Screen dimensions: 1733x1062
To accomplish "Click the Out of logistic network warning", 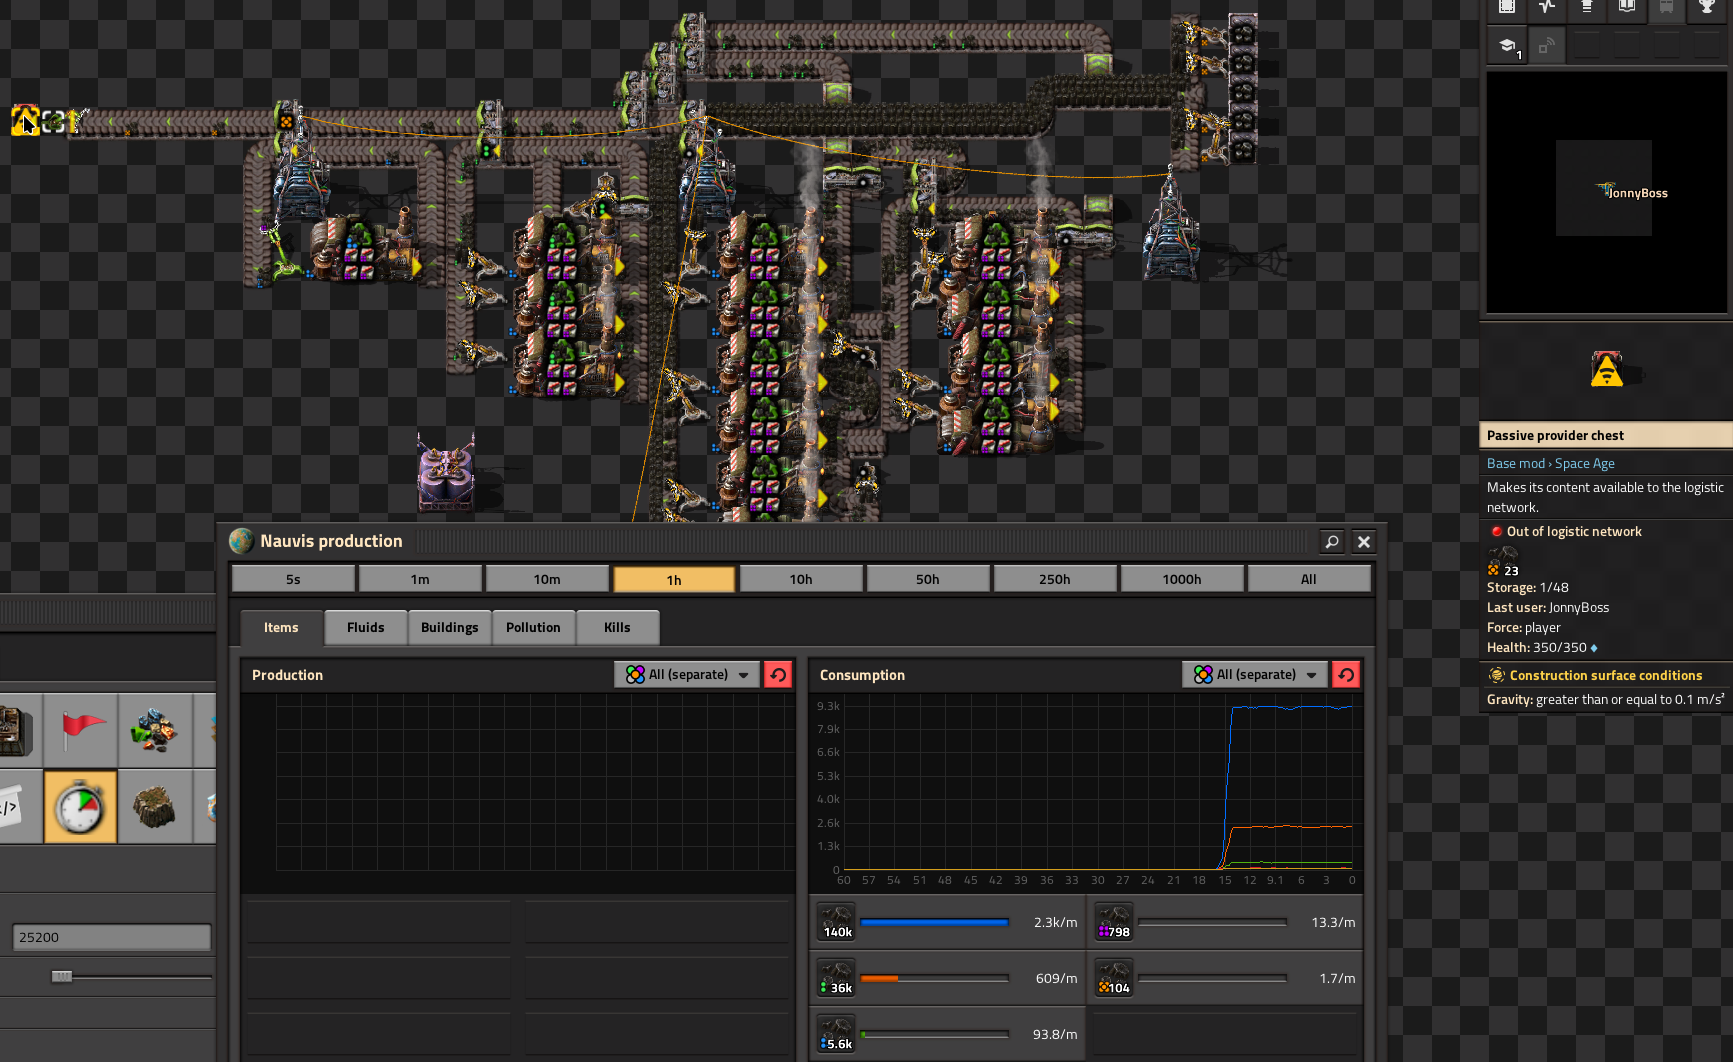I will 1566,532.
